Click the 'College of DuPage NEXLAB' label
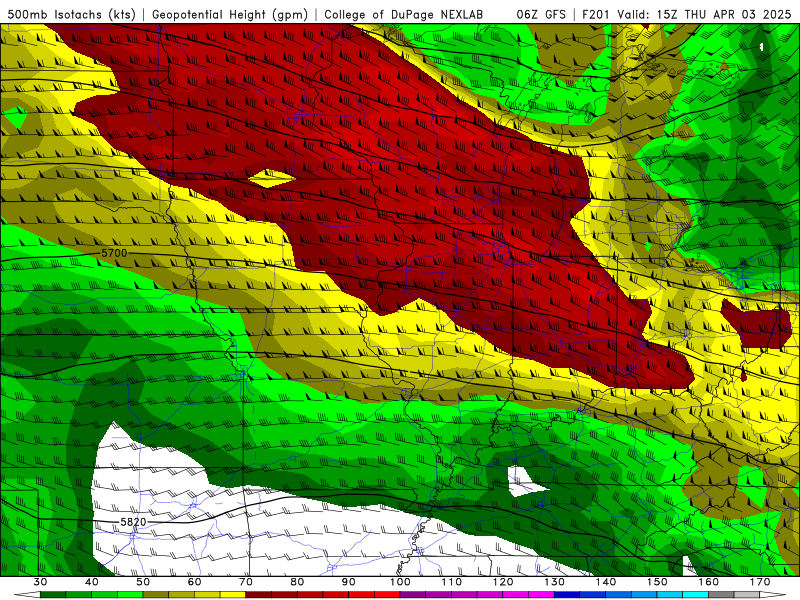Screen dimensions: 800x600 [x=403, y=14]
